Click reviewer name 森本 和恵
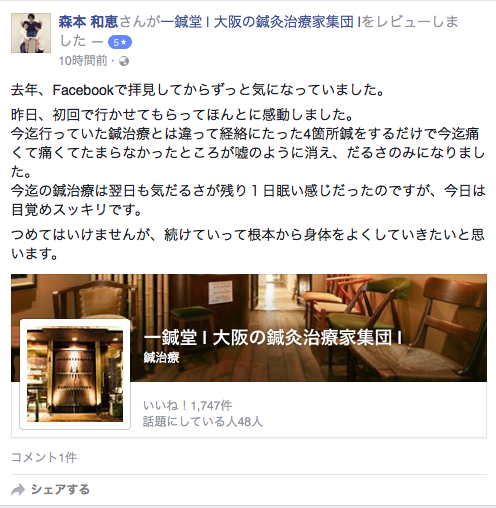 tap(88, 22)
